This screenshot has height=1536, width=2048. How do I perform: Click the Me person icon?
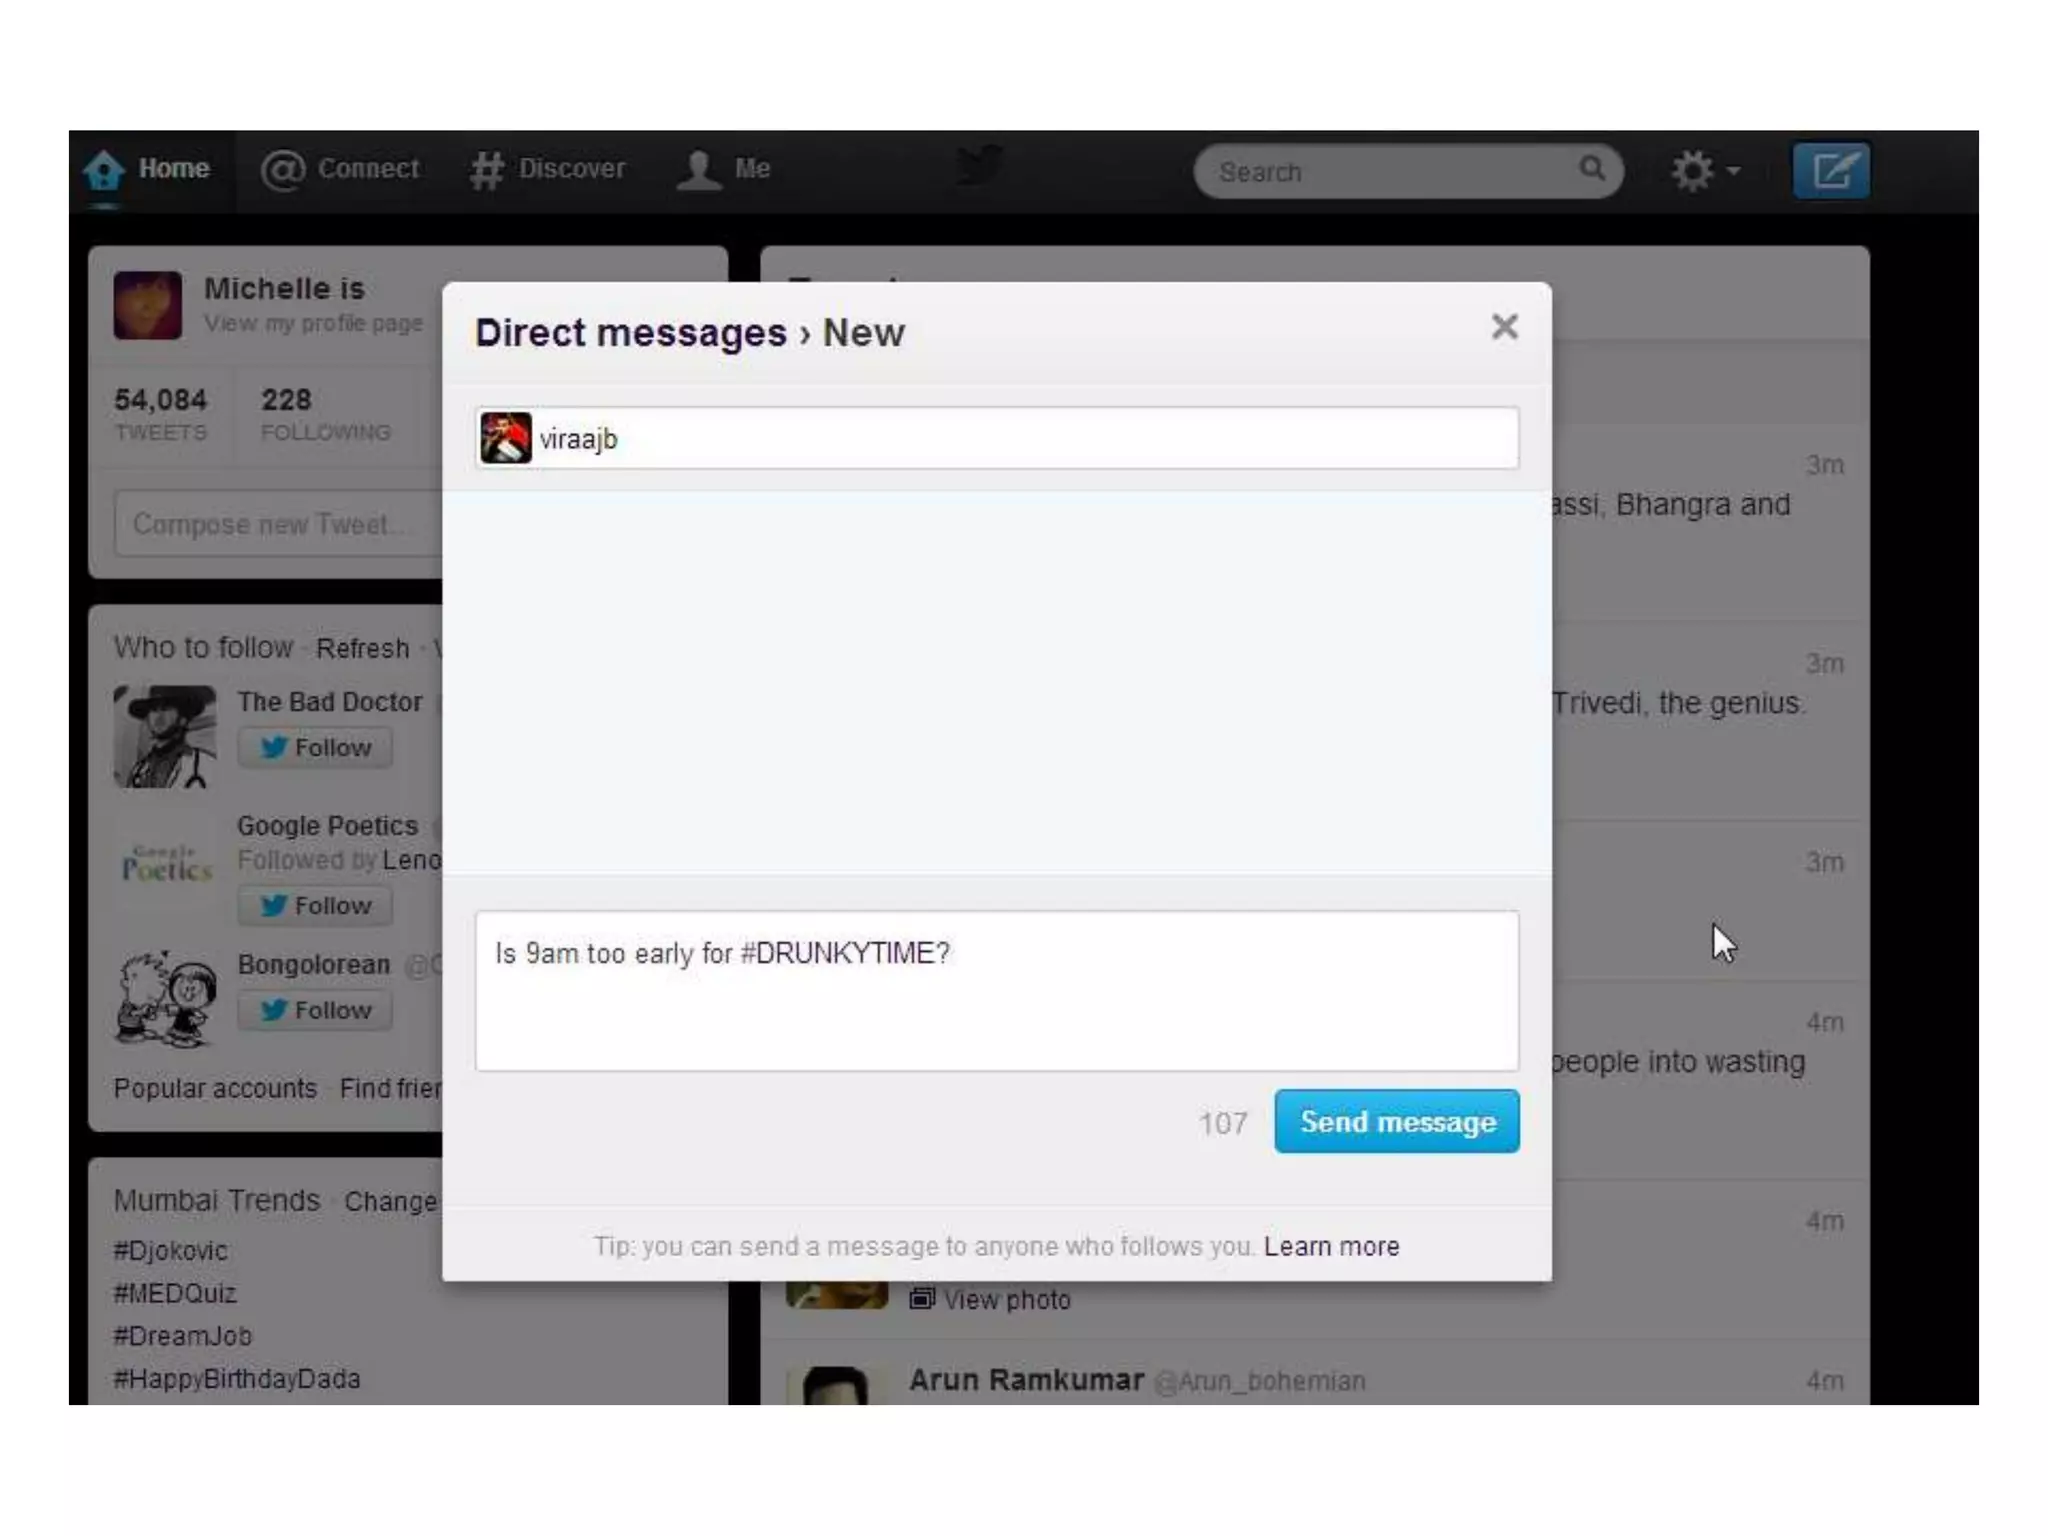pos(698,169)
